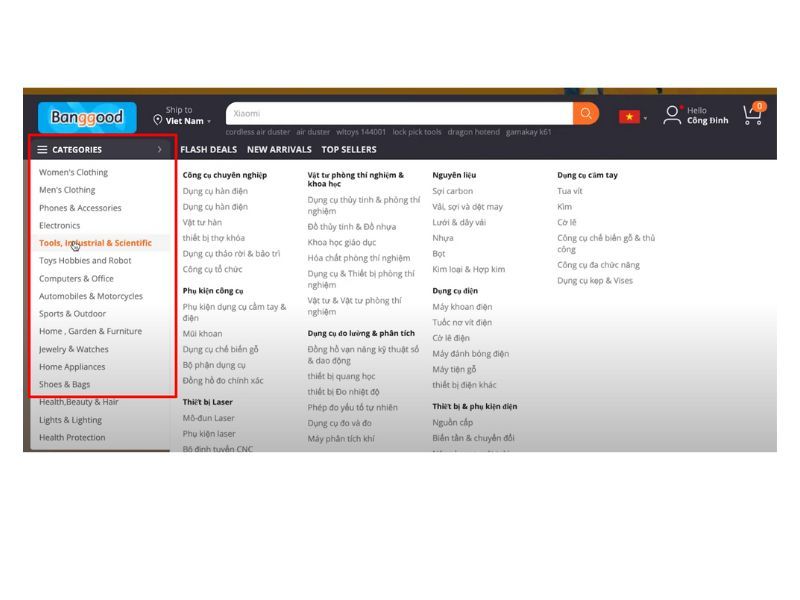This screenshot has height=600, width=800.
Task: Click in the Xiaomi search field
Action: tap(400, 113)
